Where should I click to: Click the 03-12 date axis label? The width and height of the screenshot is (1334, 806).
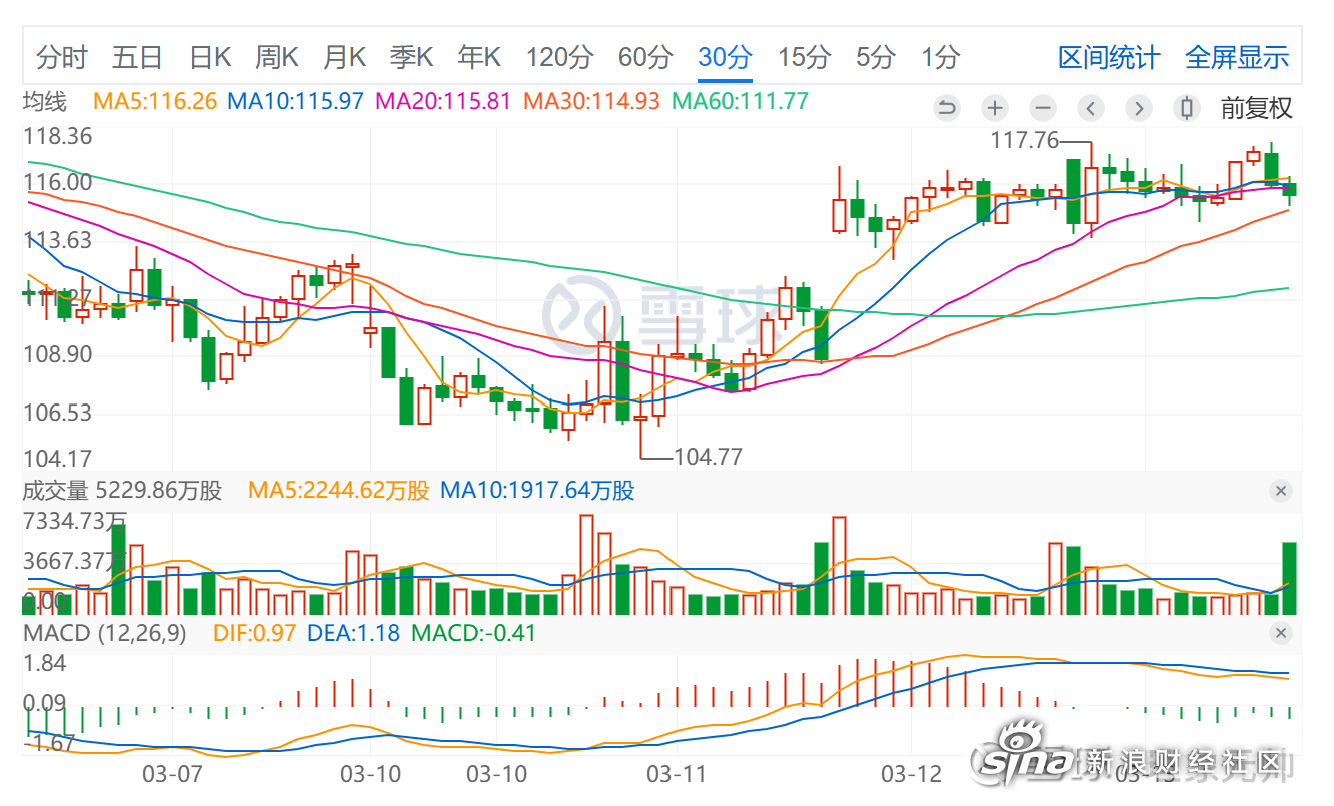(911, 774)
